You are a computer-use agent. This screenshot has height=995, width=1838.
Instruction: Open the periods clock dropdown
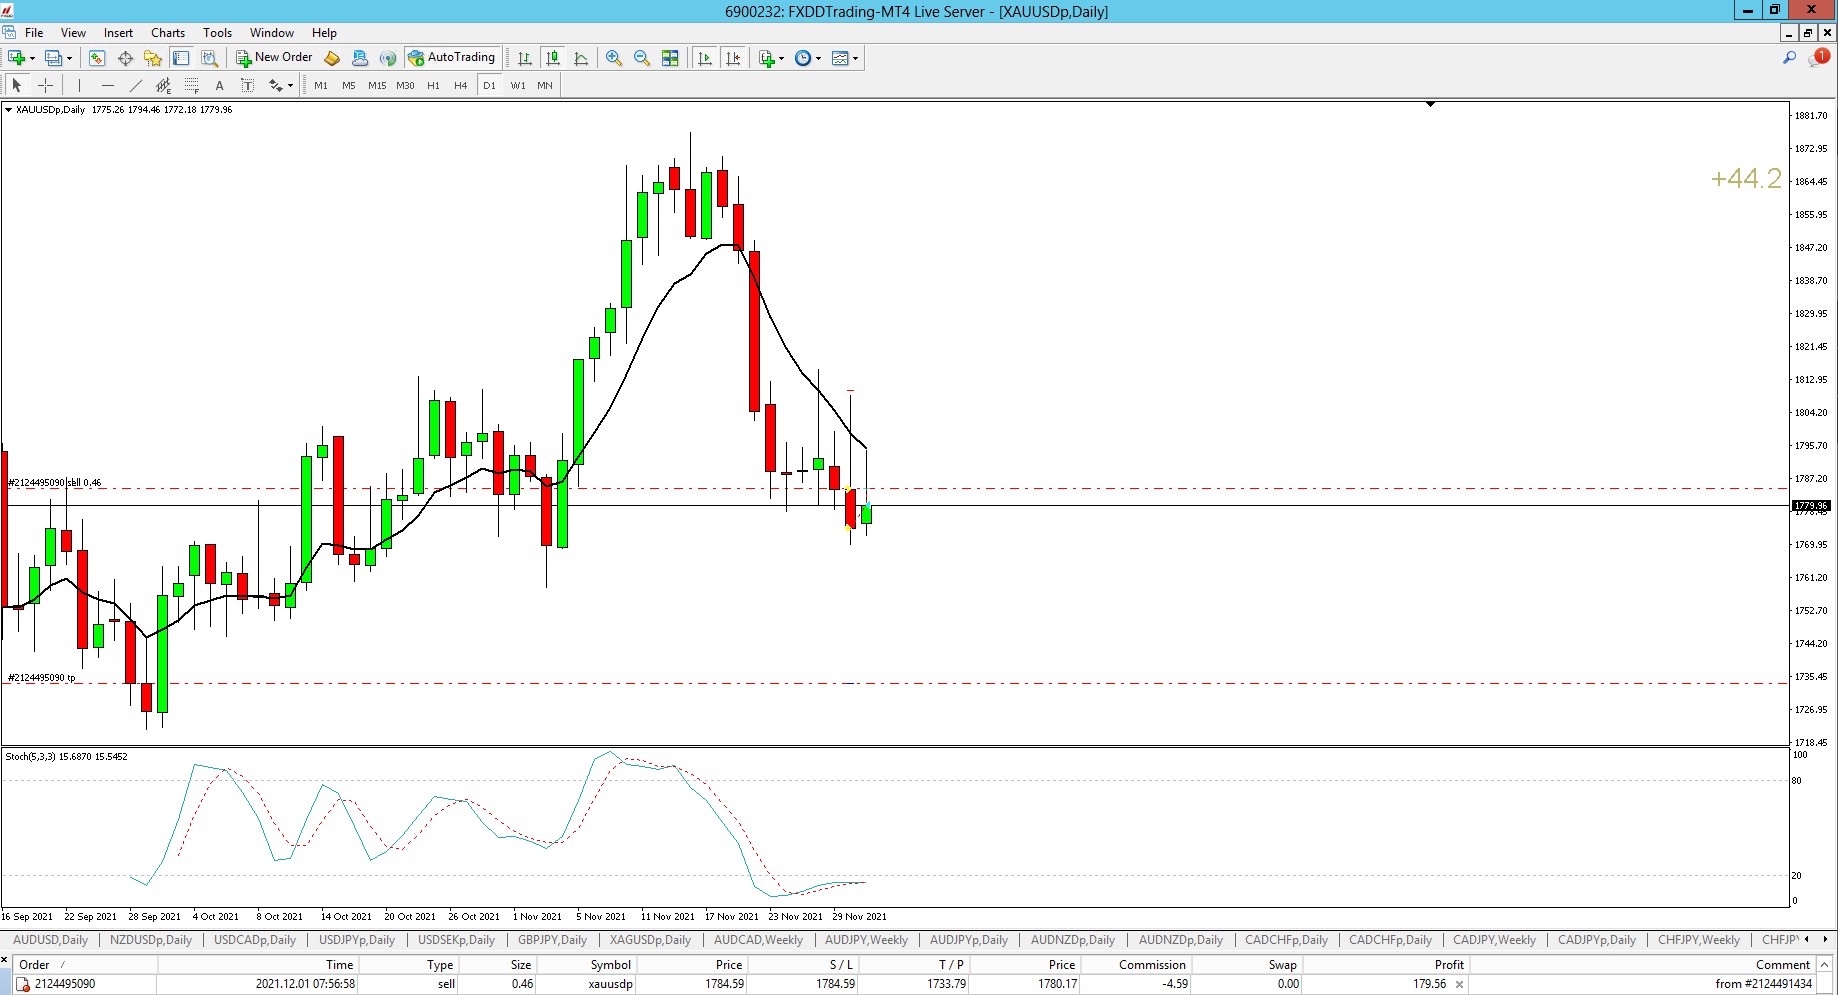(808, 58)
